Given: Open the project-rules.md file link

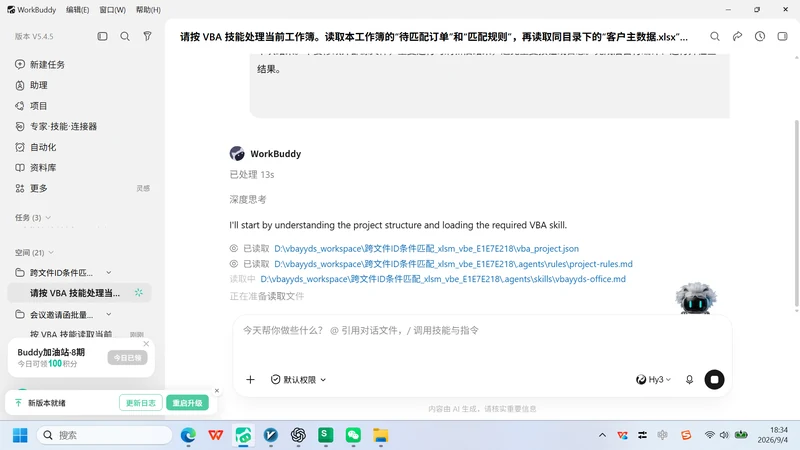Looking at the screenshot, I should point(453,264).
